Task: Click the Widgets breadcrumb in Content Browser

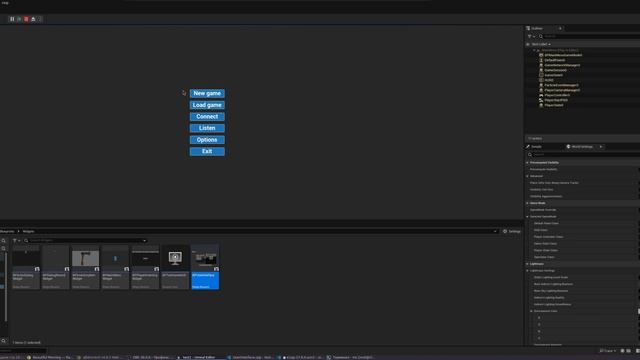Action: [29, 231]
